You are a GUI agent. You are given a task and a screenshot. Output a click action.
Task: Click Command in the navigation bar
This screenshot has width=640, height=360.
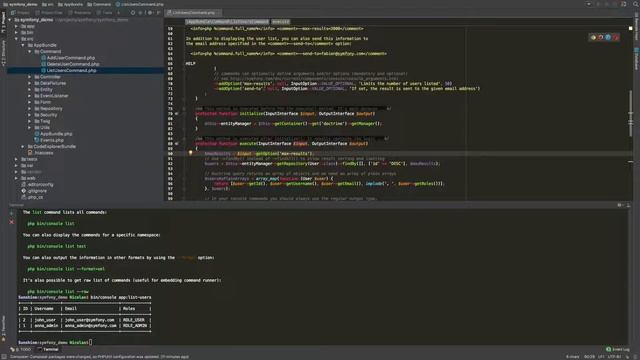(99, 4)
